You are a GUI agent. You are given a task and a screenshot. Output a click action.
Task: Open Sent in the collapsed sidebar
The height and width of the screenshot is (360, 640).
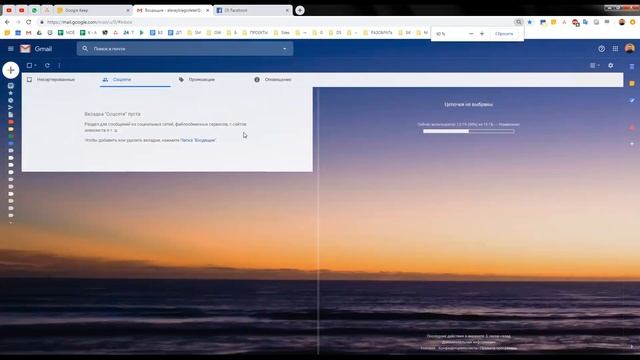[11, 107]
